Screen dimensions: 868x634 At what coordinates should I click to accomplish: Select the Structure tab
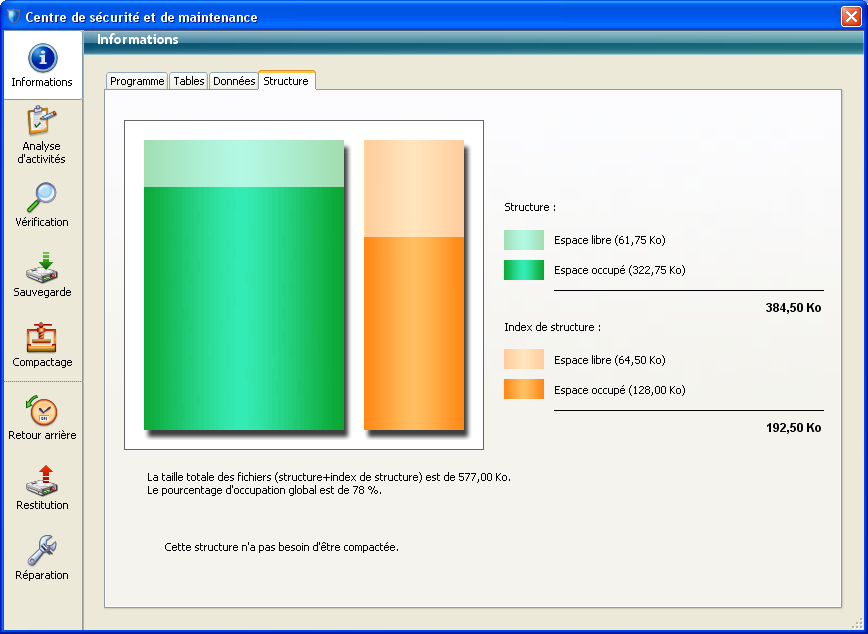(x=286, y=81)
